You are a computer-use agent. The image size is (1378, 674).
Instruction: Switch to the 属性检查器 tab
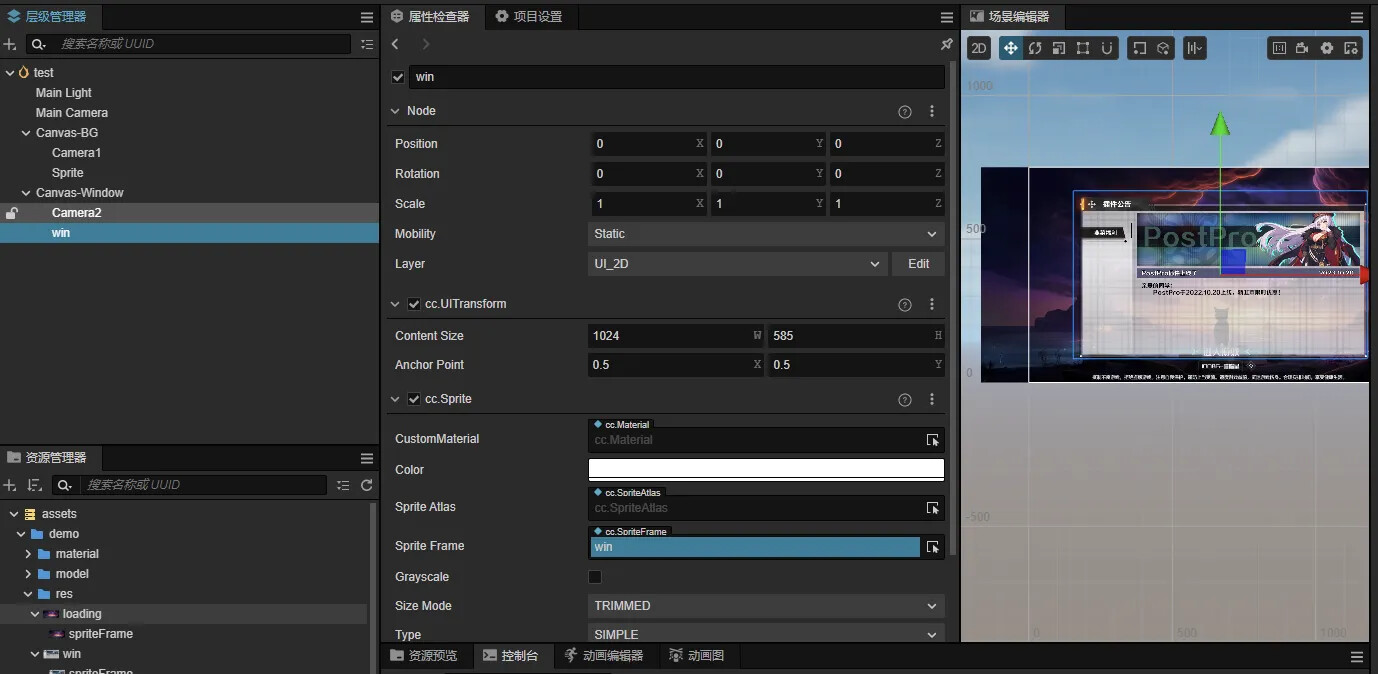[432, 17]
